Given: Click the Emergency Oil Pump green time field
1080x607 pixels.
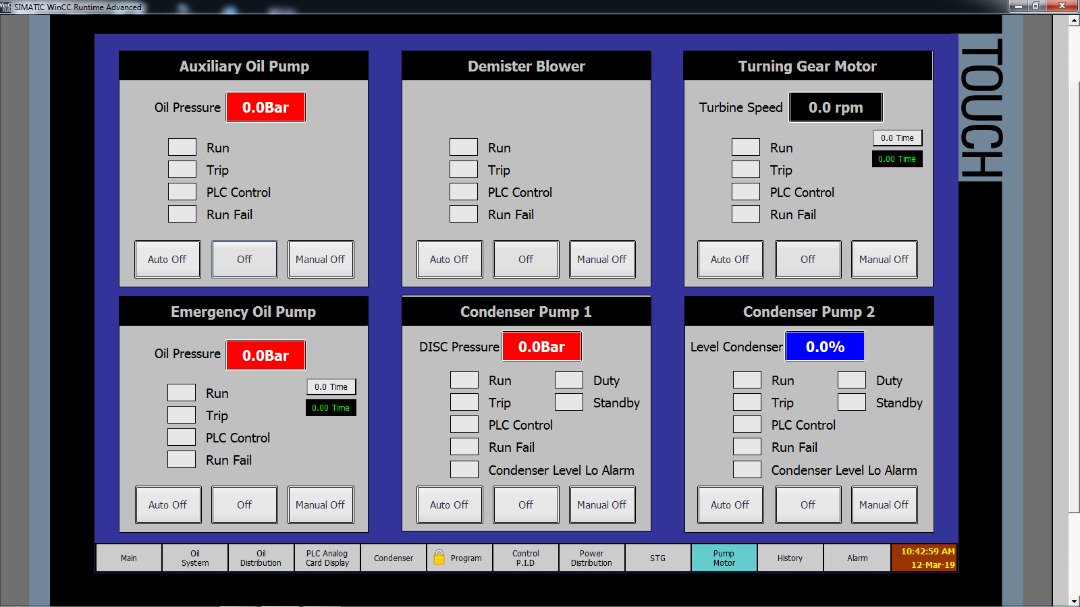Looking at the screenshot, I should 331,408.
